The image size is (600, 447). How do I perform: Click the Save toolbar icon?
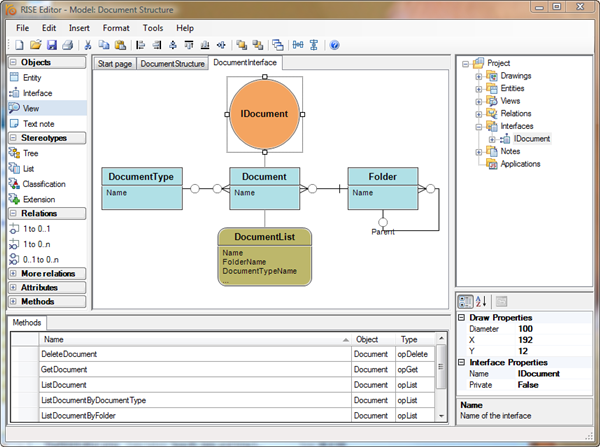click(52, 45)
